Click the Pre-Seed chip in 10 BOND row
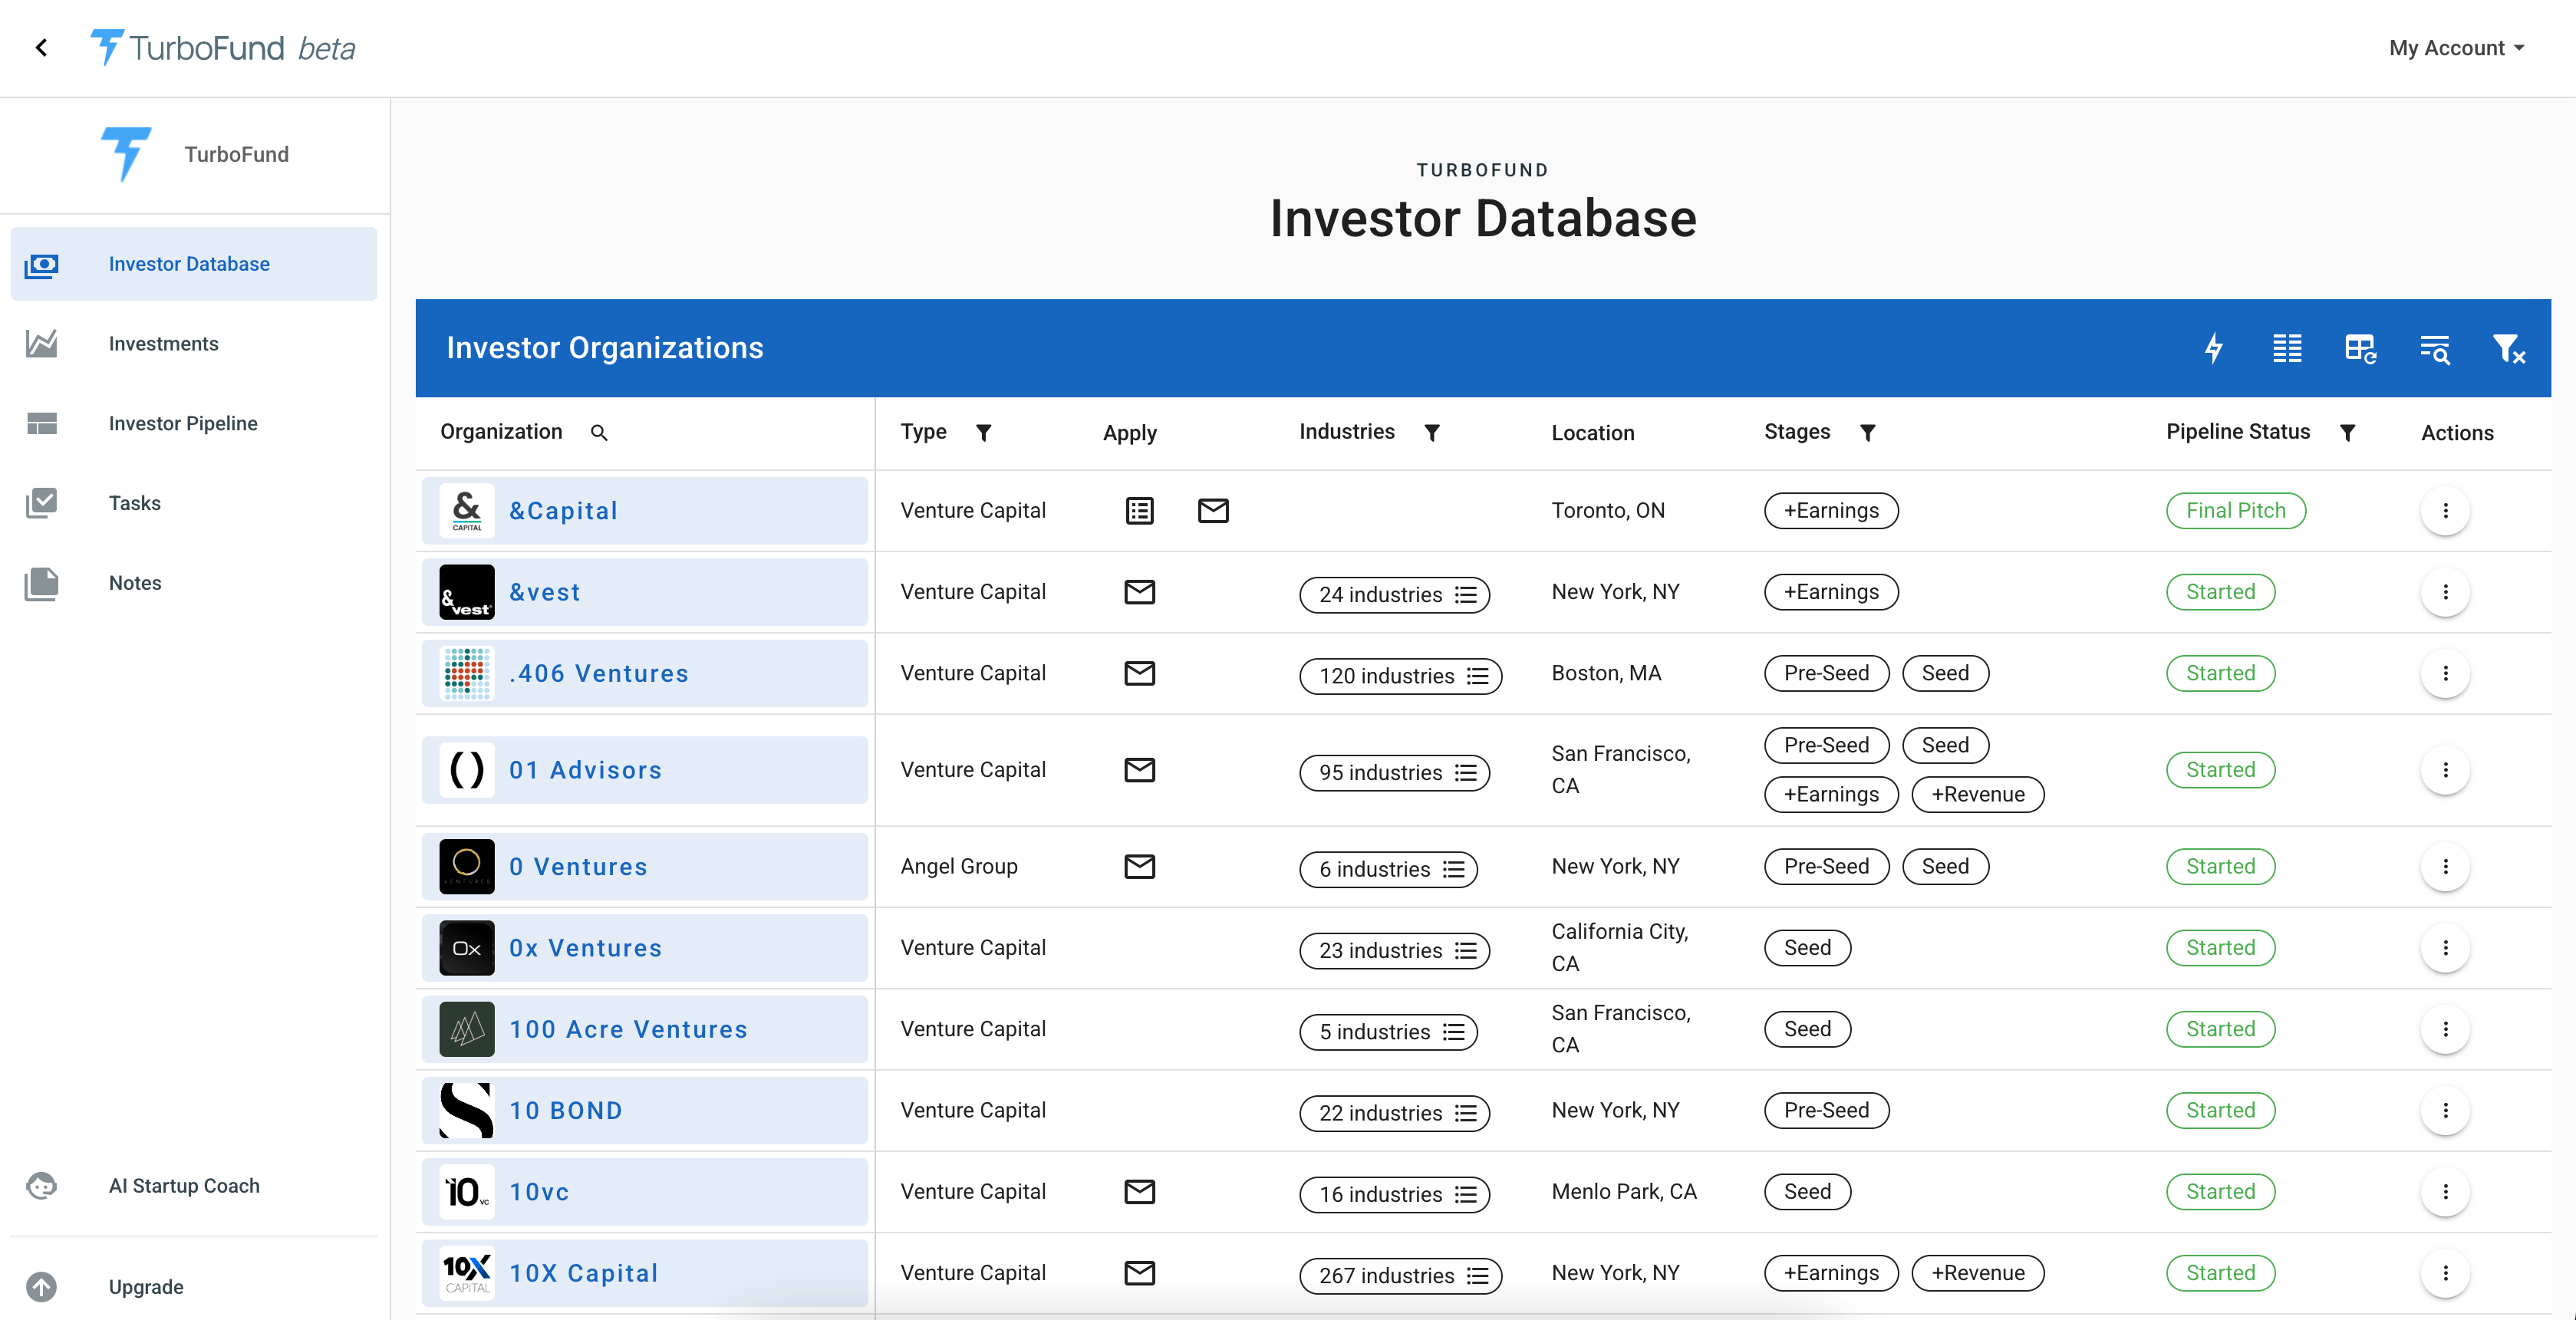The width and height of the screenshot is (2576, 1320). point(1827,1111)
